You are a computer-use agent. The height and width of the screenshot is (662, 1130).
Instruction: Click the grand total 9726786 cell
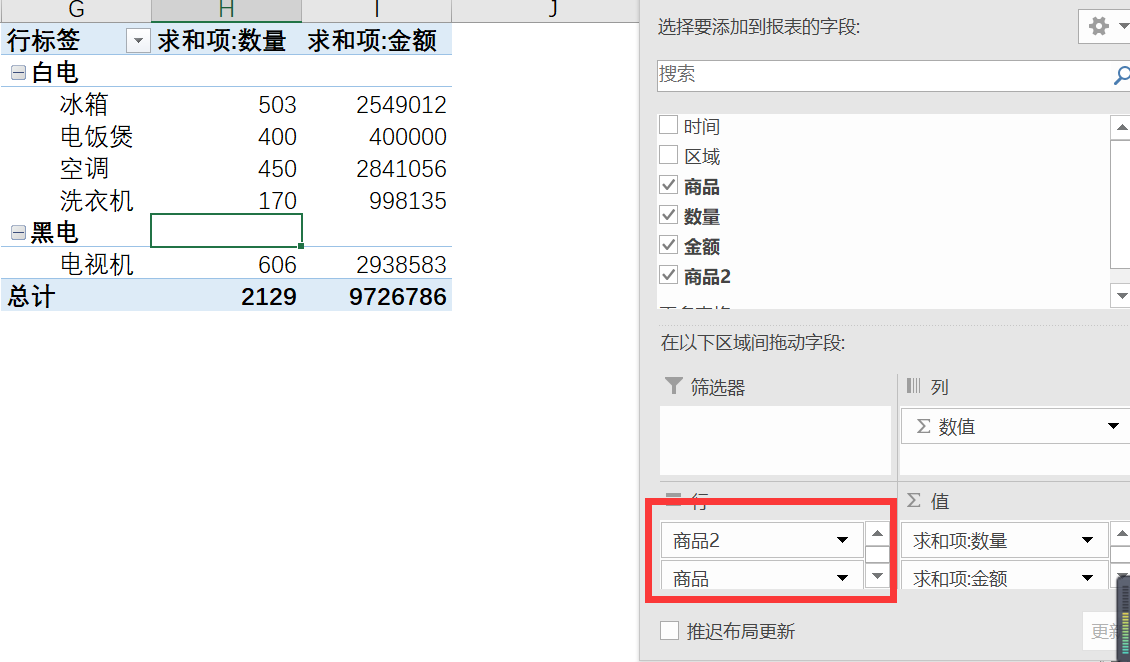tap(377, 296)
